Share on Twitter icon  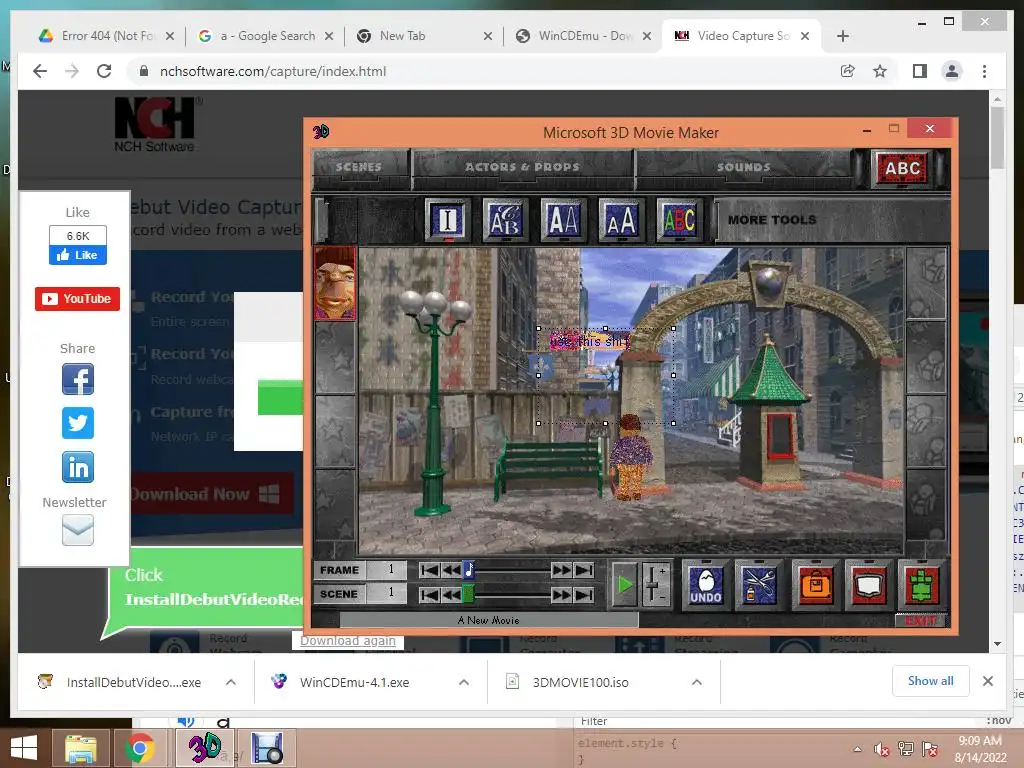coord(78,423)
